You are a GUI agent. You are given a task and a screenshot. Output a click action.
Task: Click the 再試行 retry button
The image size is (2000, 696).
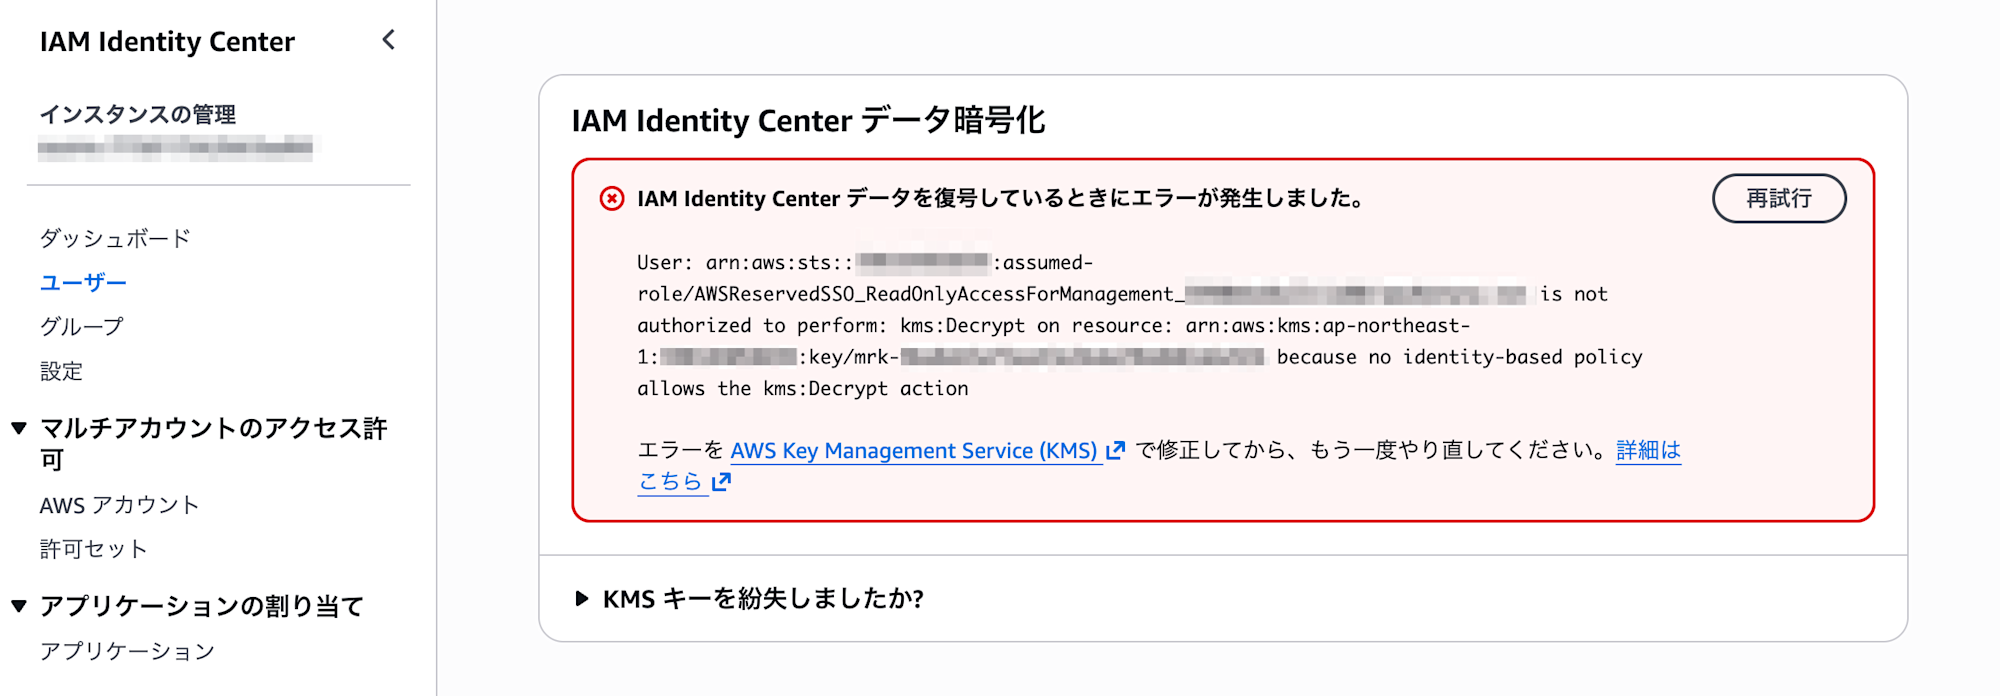tap(1779, 198)
